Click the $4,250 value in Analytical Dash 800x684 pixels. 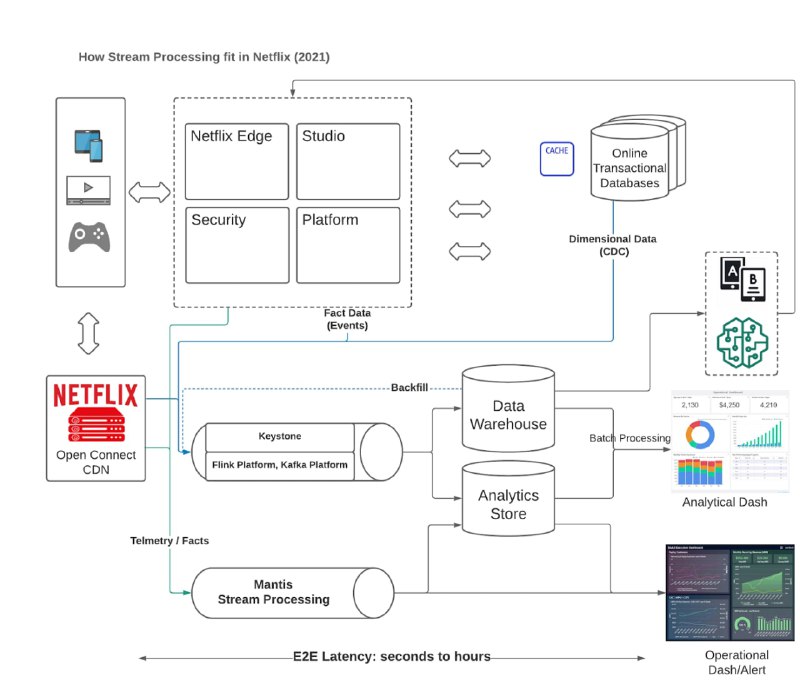point(729,404)
